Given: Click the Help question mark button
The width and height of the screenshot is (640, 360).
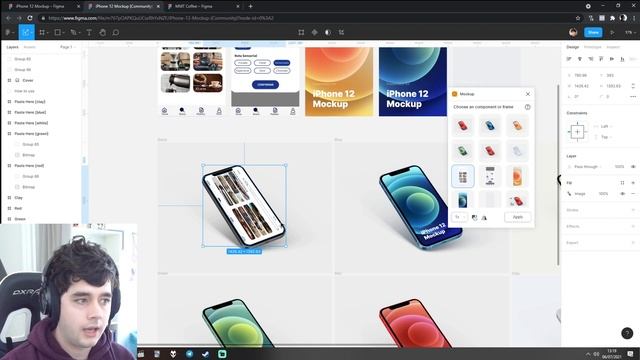Looking at the screenshot, I should pyautogui.click(x=627, y=333).
